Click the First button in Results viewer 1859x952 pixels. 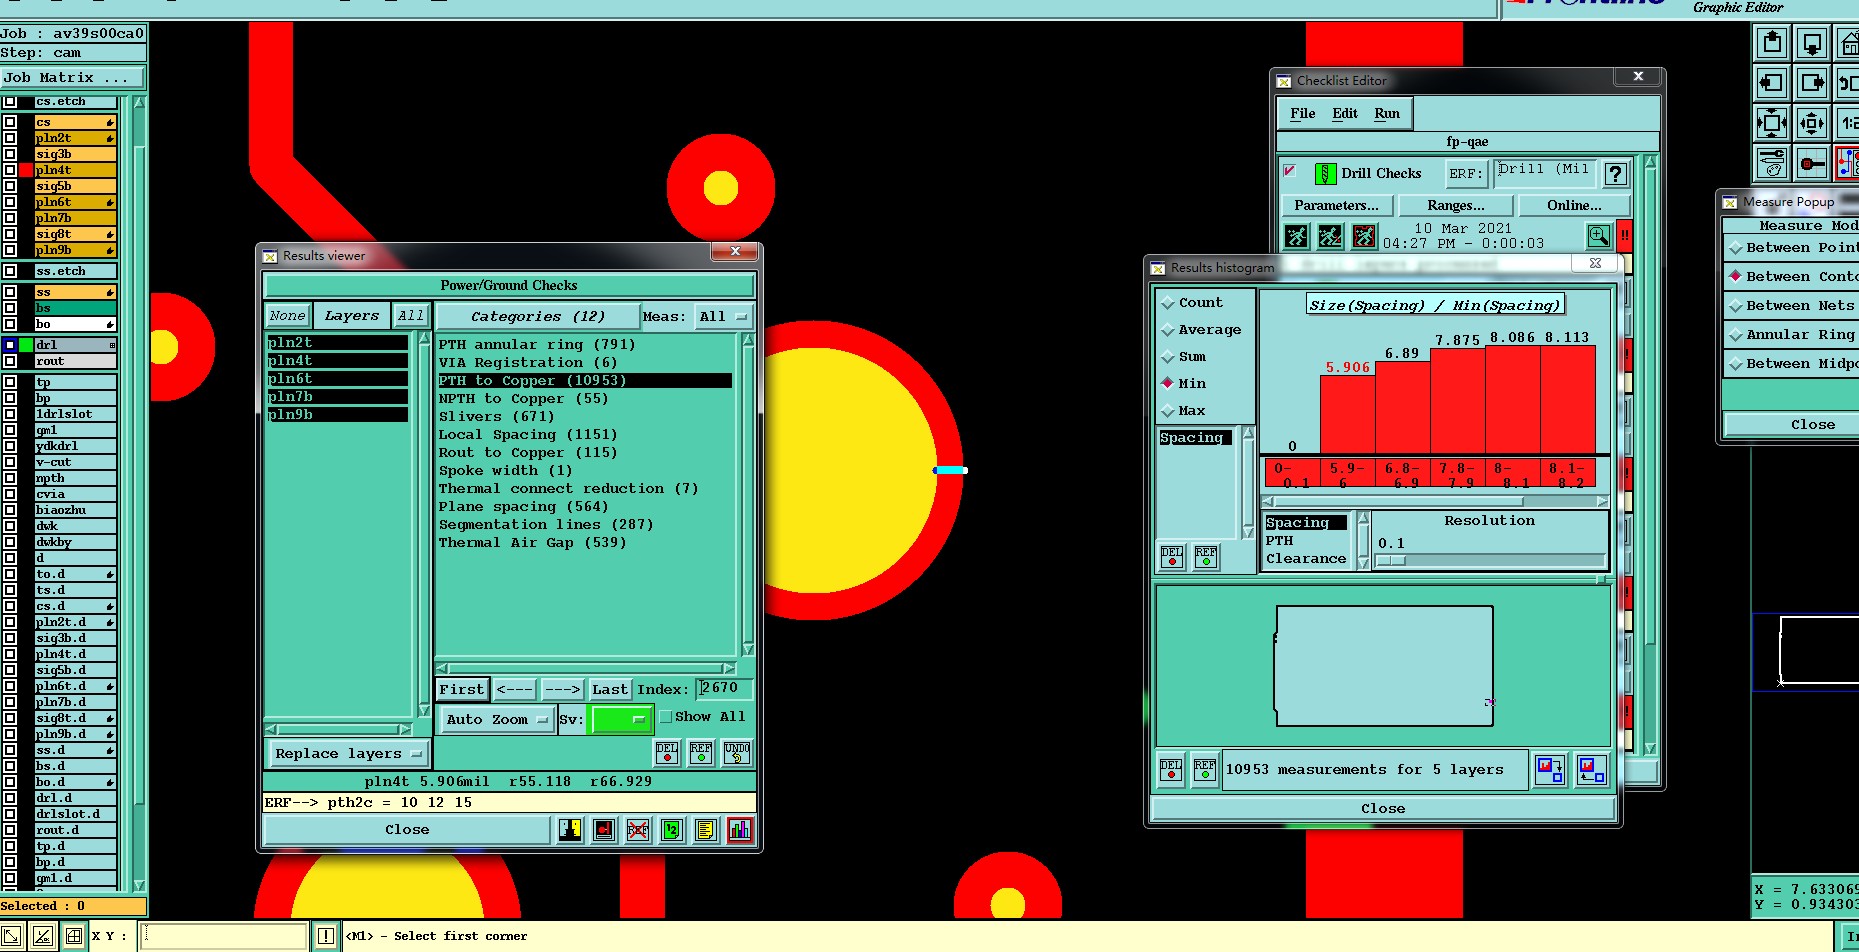pyautogui.click(x=462, y=690)
